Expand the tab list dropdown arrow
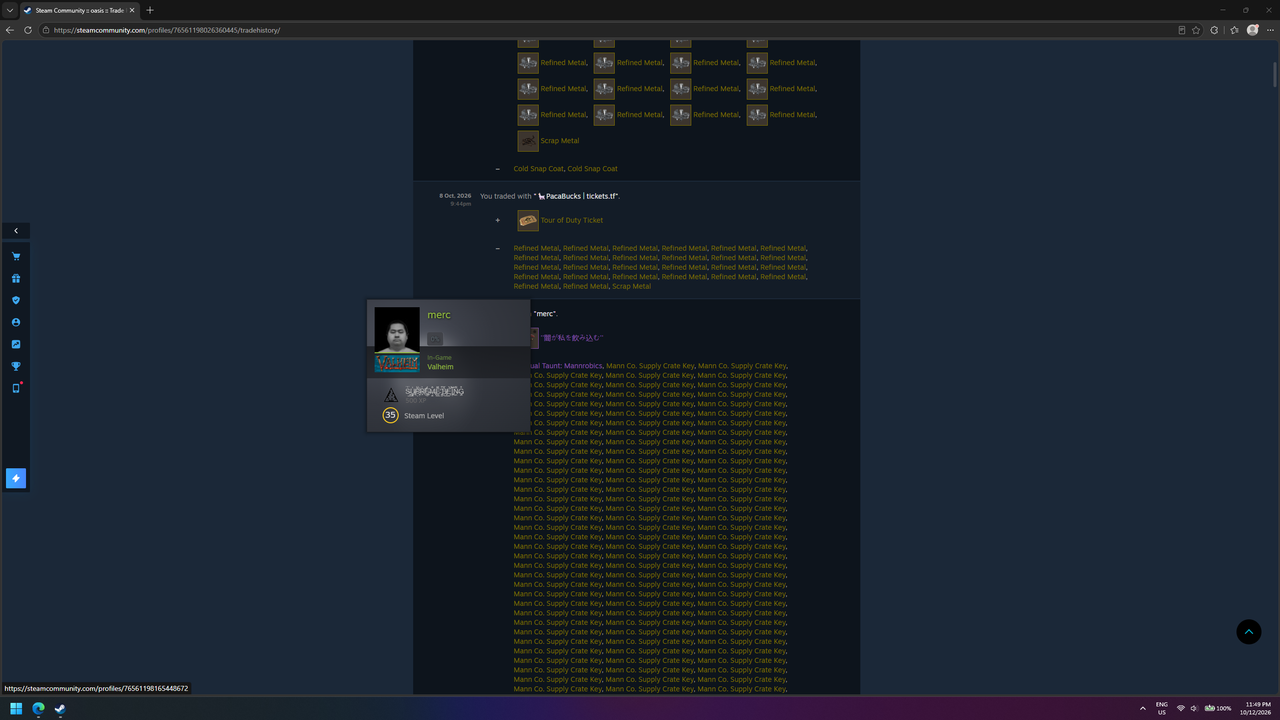 tap(9, 10)
